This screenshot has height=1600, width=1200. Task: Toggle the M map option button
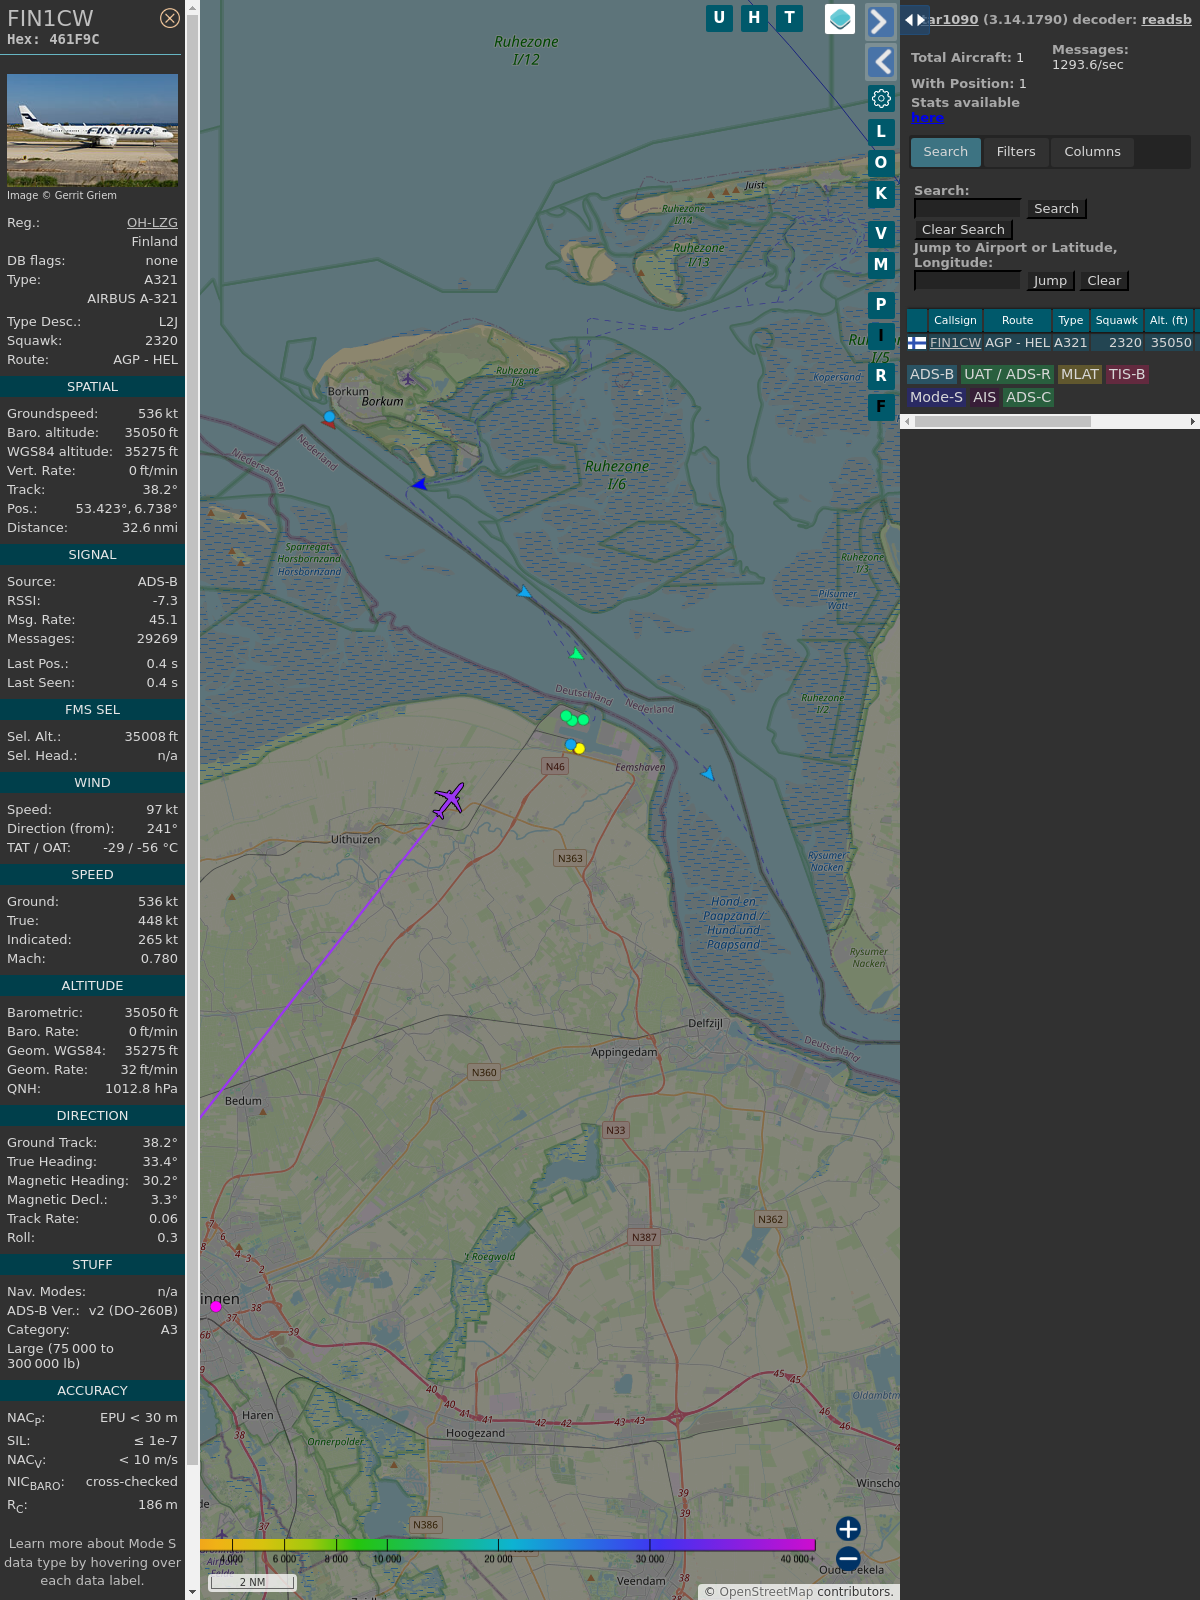click(881, 265)
